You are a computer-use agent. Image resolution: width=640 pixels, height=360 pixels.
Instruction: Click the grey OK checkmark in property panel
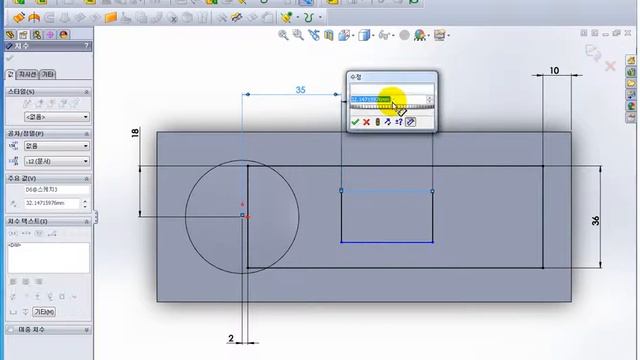pyautogui.click(x=10, y=59)
